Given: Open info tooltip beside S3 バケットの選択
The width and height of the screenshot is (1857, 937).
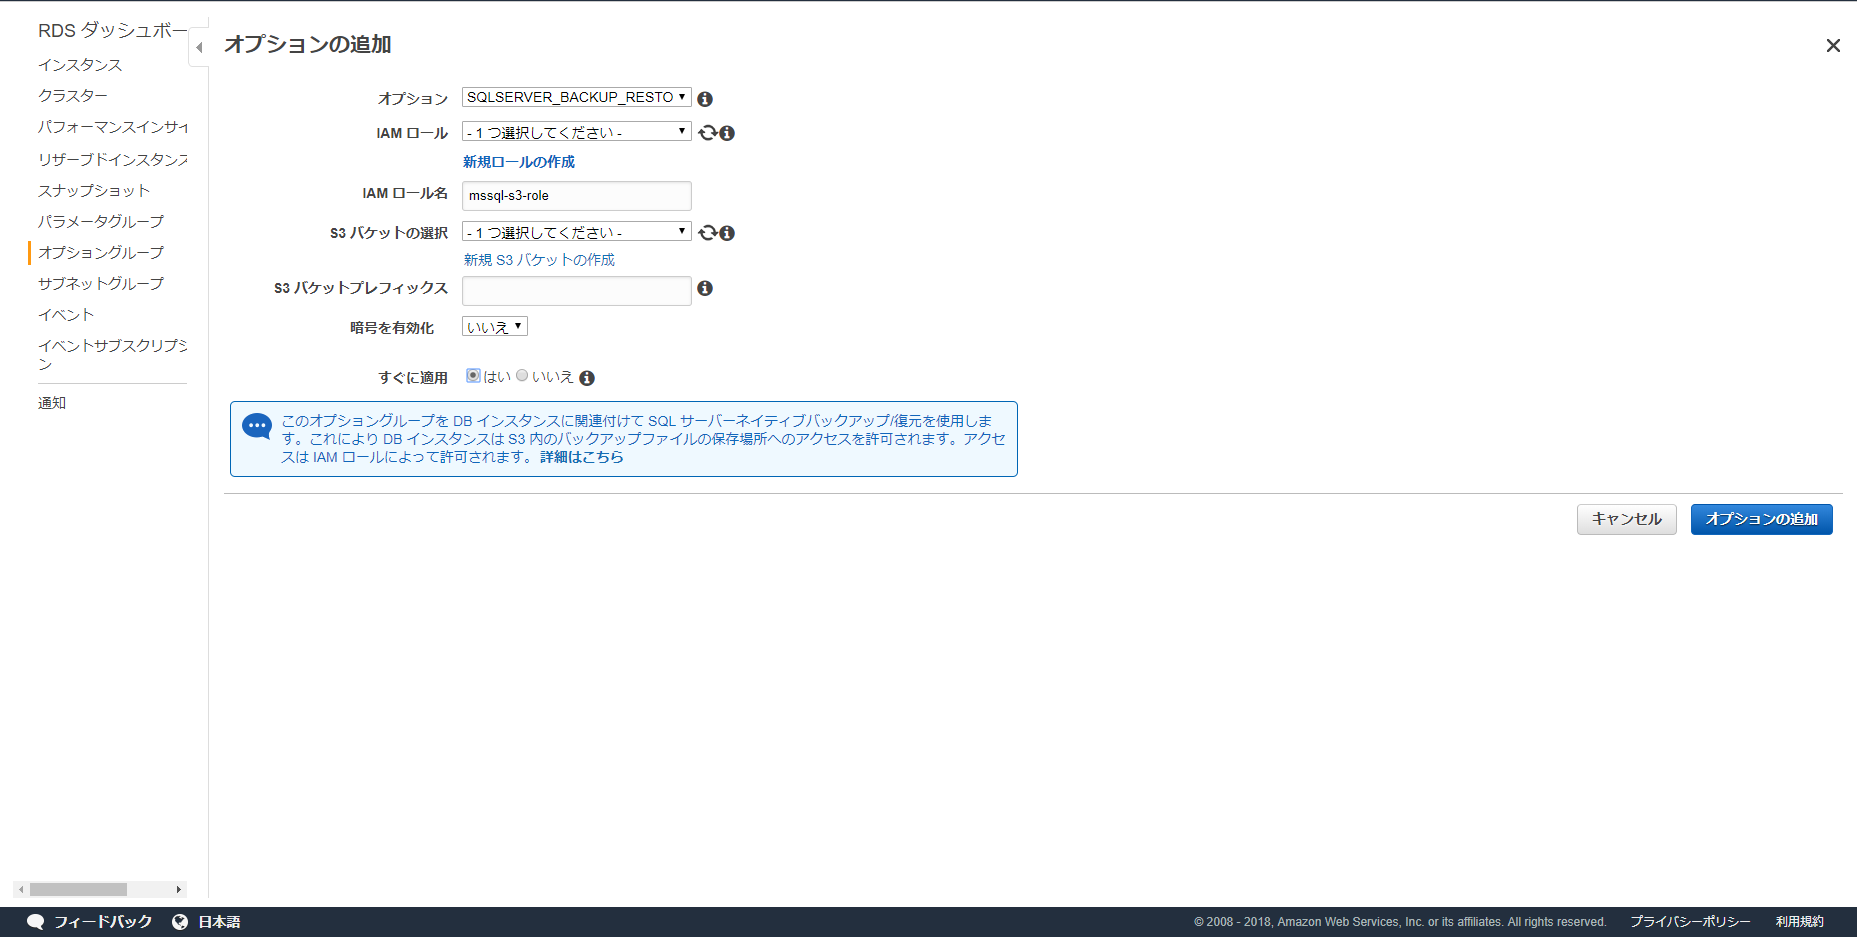Looking at the screenshot, I should pyautogui.click(x=728, y=233).
